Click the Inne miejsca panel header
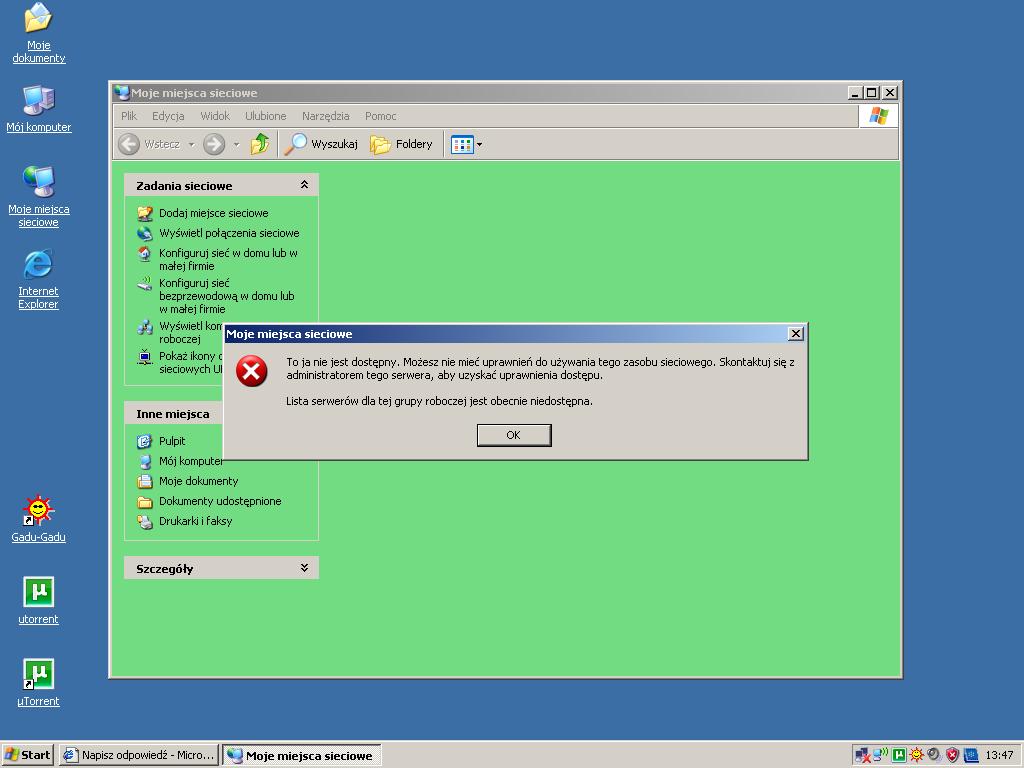The height and width of the screenshot is (768, 1024). coord(173,413)
